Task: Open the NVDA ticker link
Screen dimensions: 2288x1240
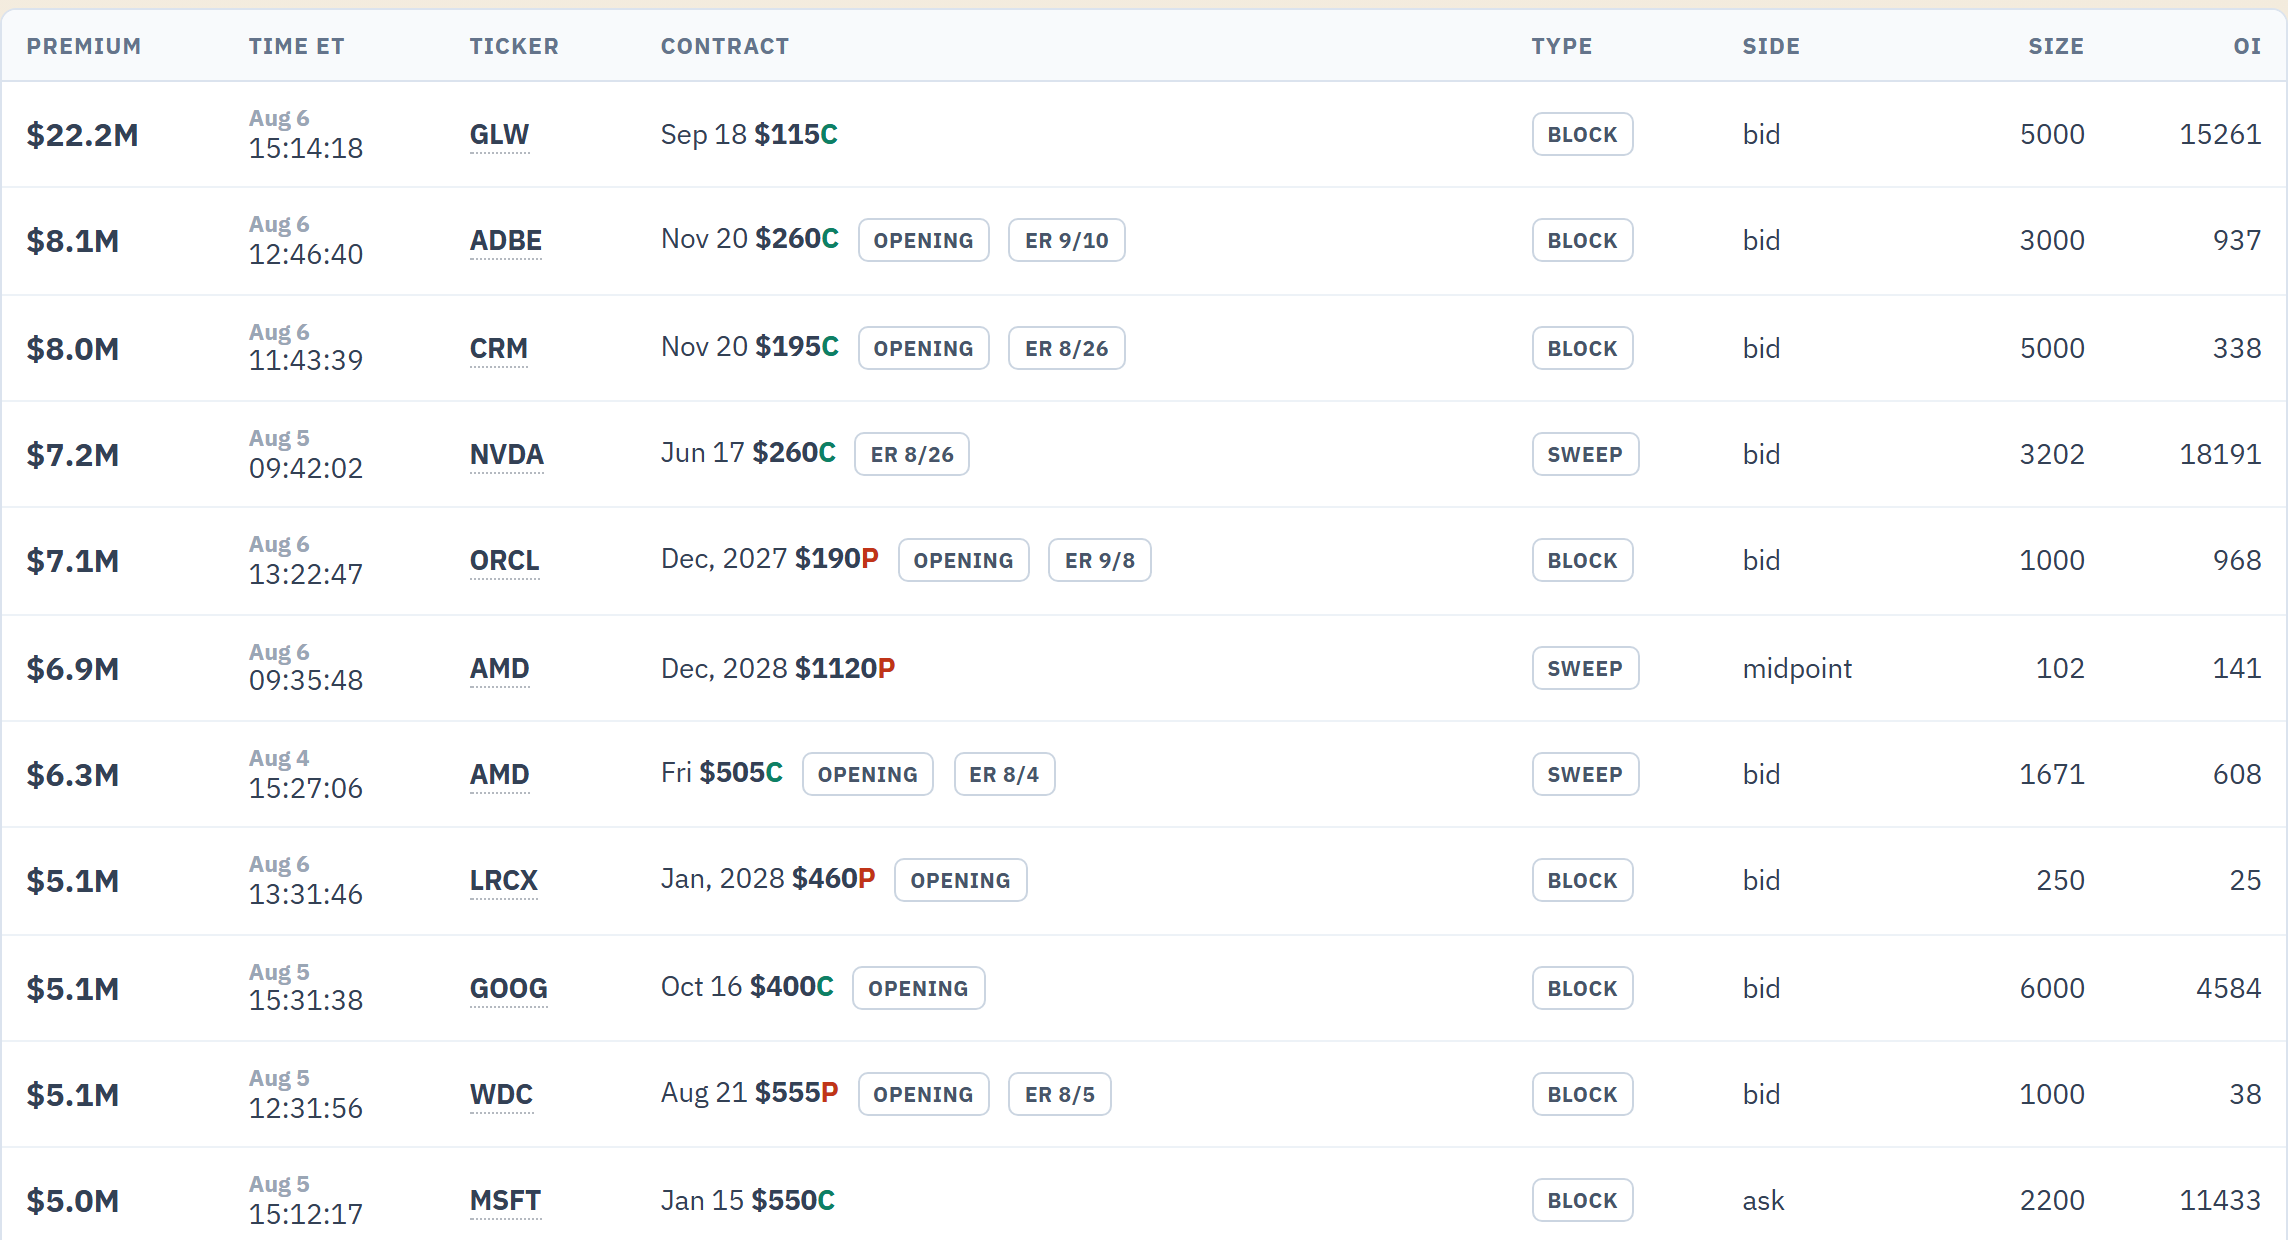Action: 507,454
